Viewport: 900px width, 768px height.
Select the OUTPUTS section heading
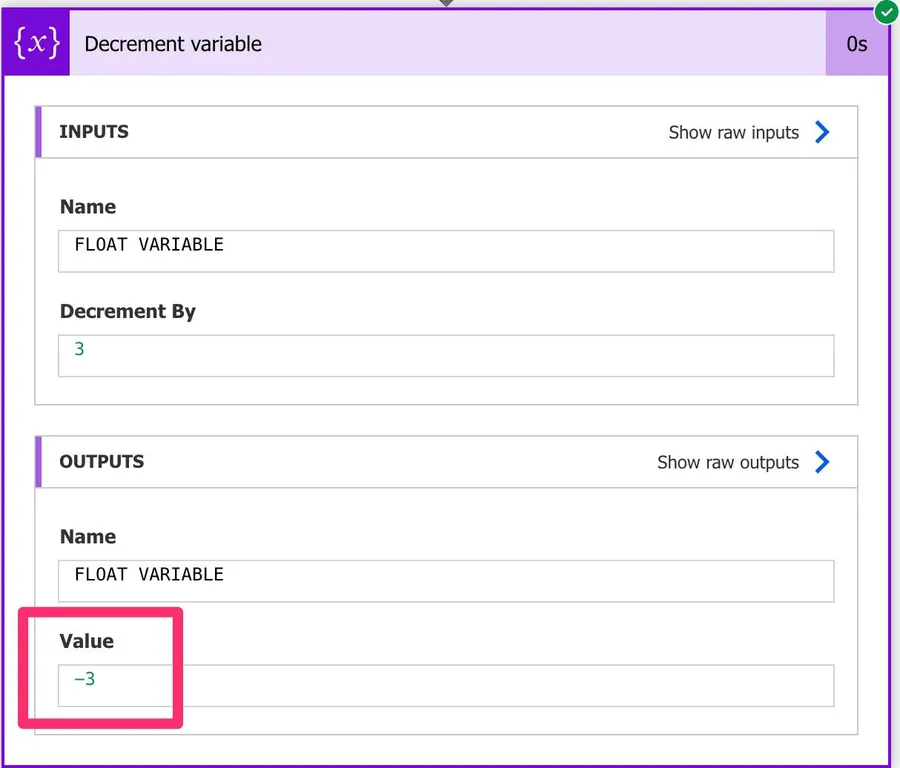(102, 462)
